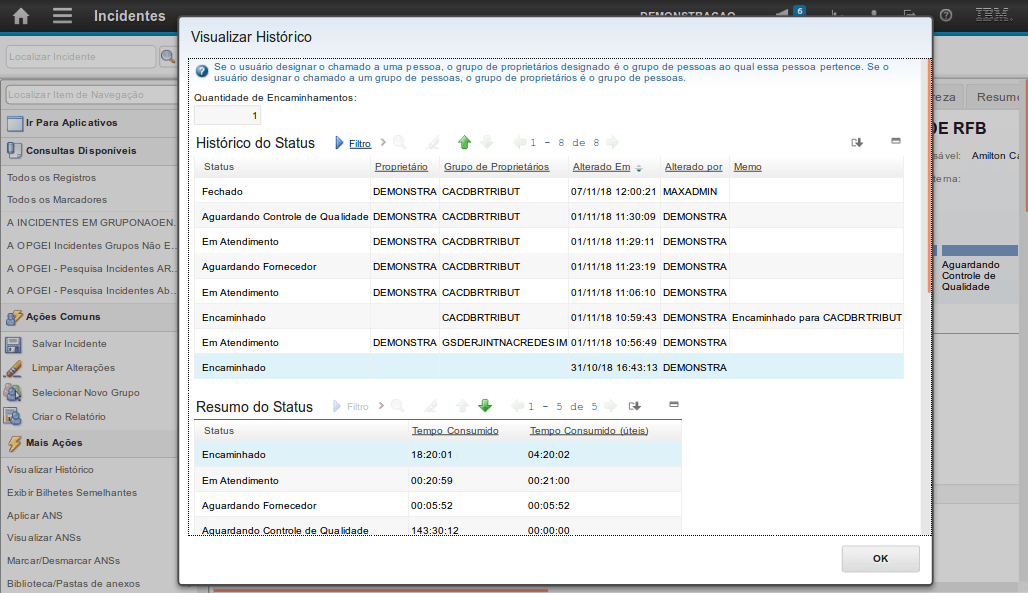This screenshot has height=593, width=1028.
Task: Click the Selecionar Novo Grupo people icon
Action: tap(13, 392)
